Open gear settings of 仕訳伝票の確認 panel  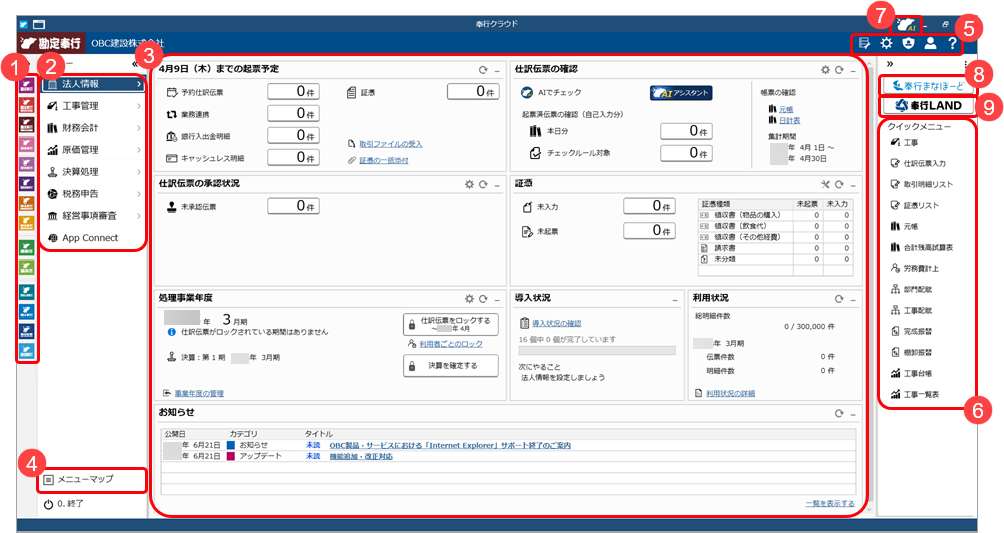(x=825, y=70)
